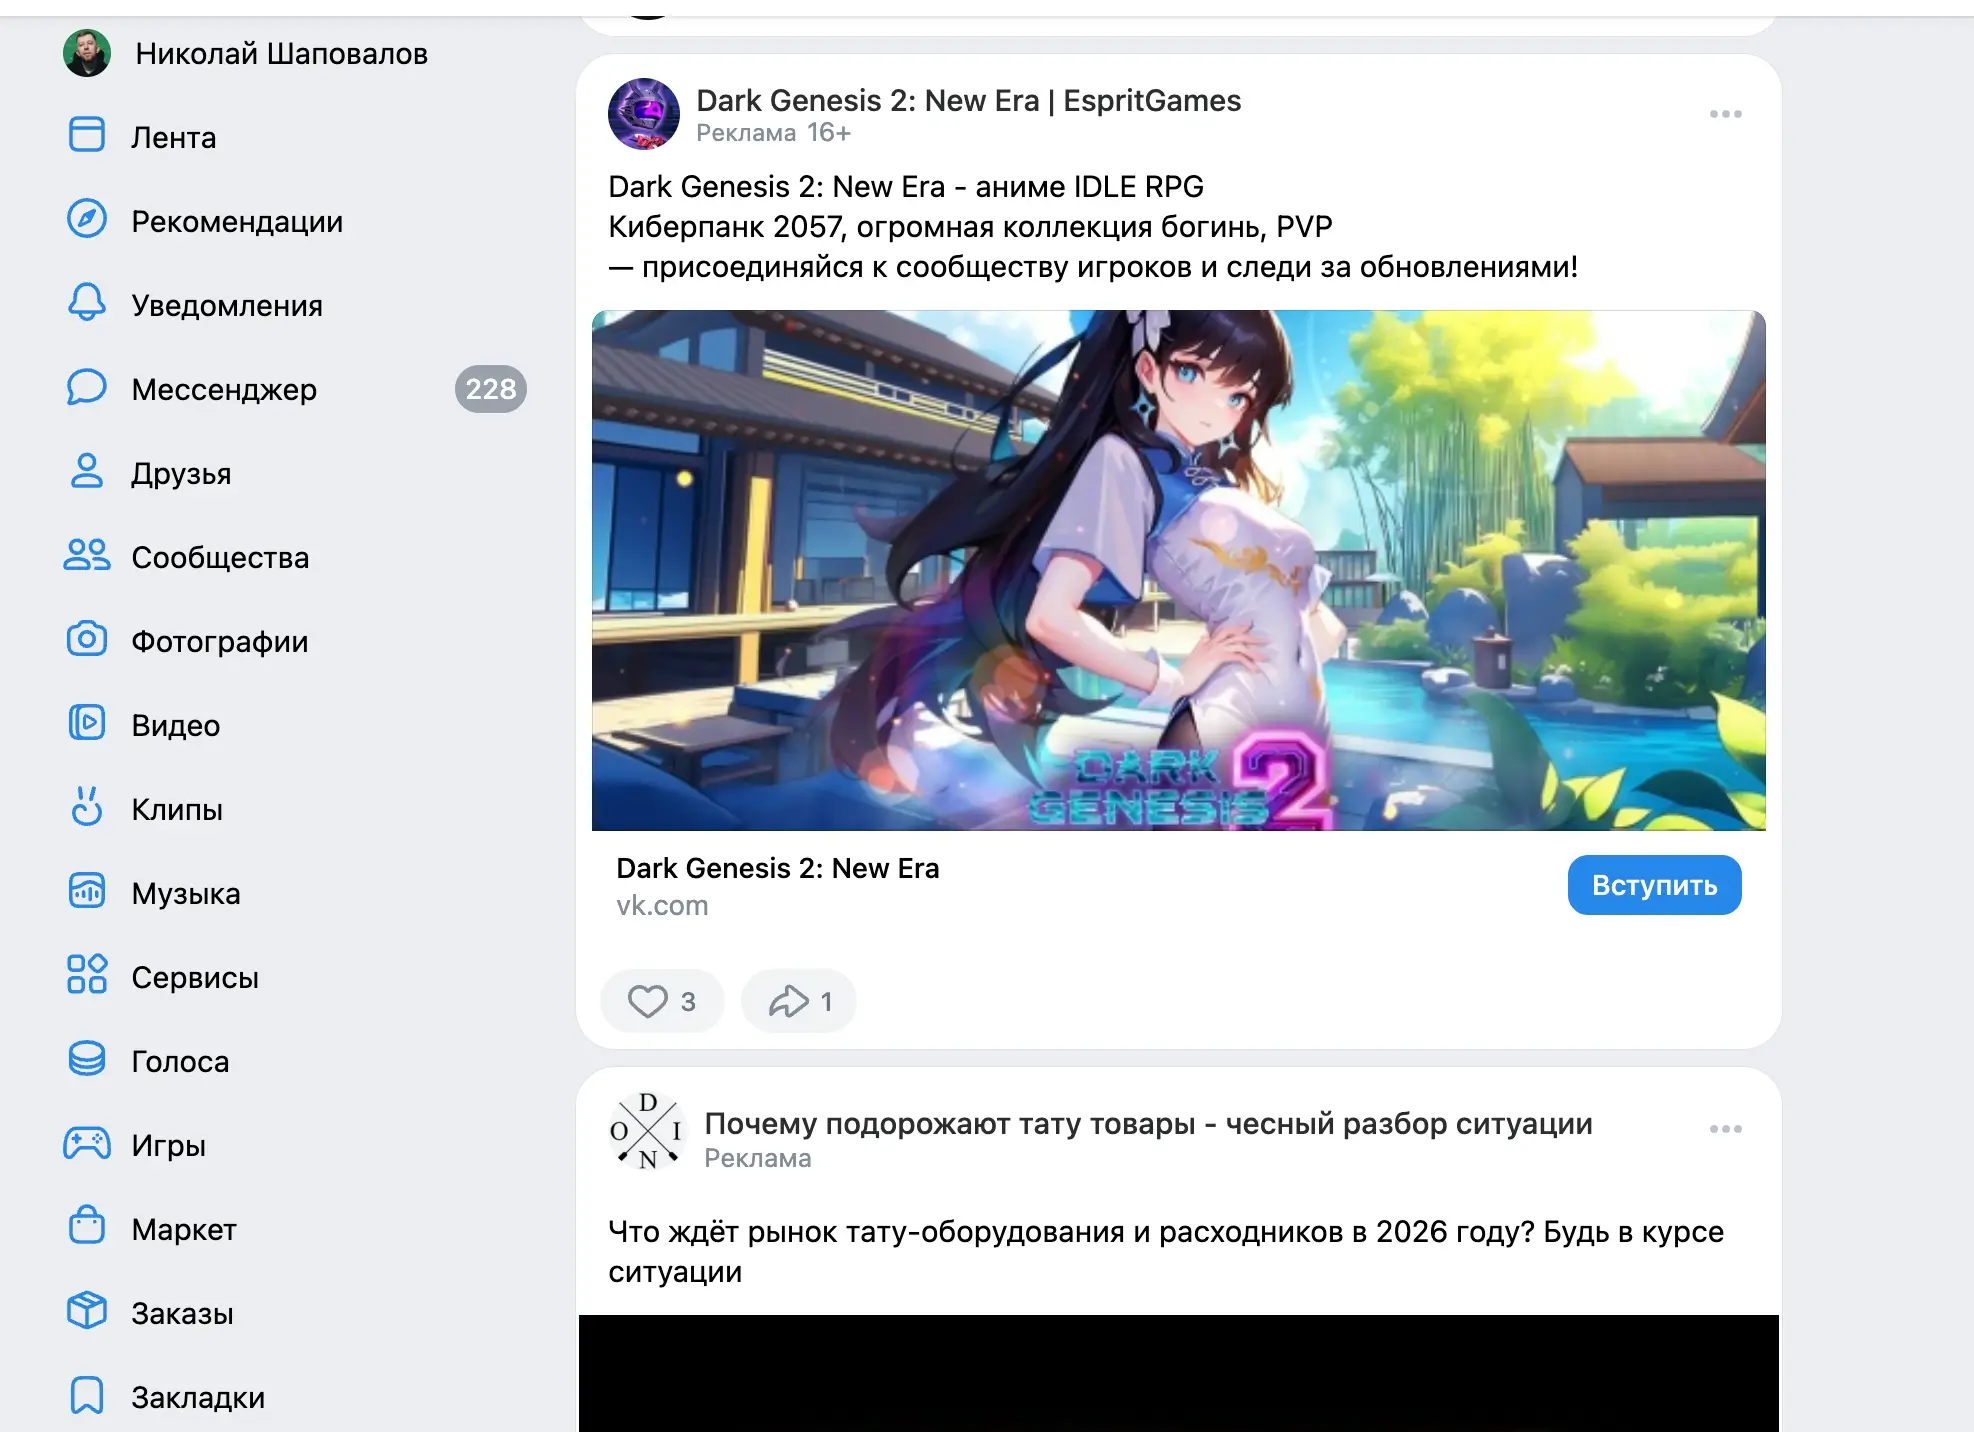Viewport: 1974px width, 1432px height.
Task: Select Мессенджер menu item
Action: (x=224, y=389)
